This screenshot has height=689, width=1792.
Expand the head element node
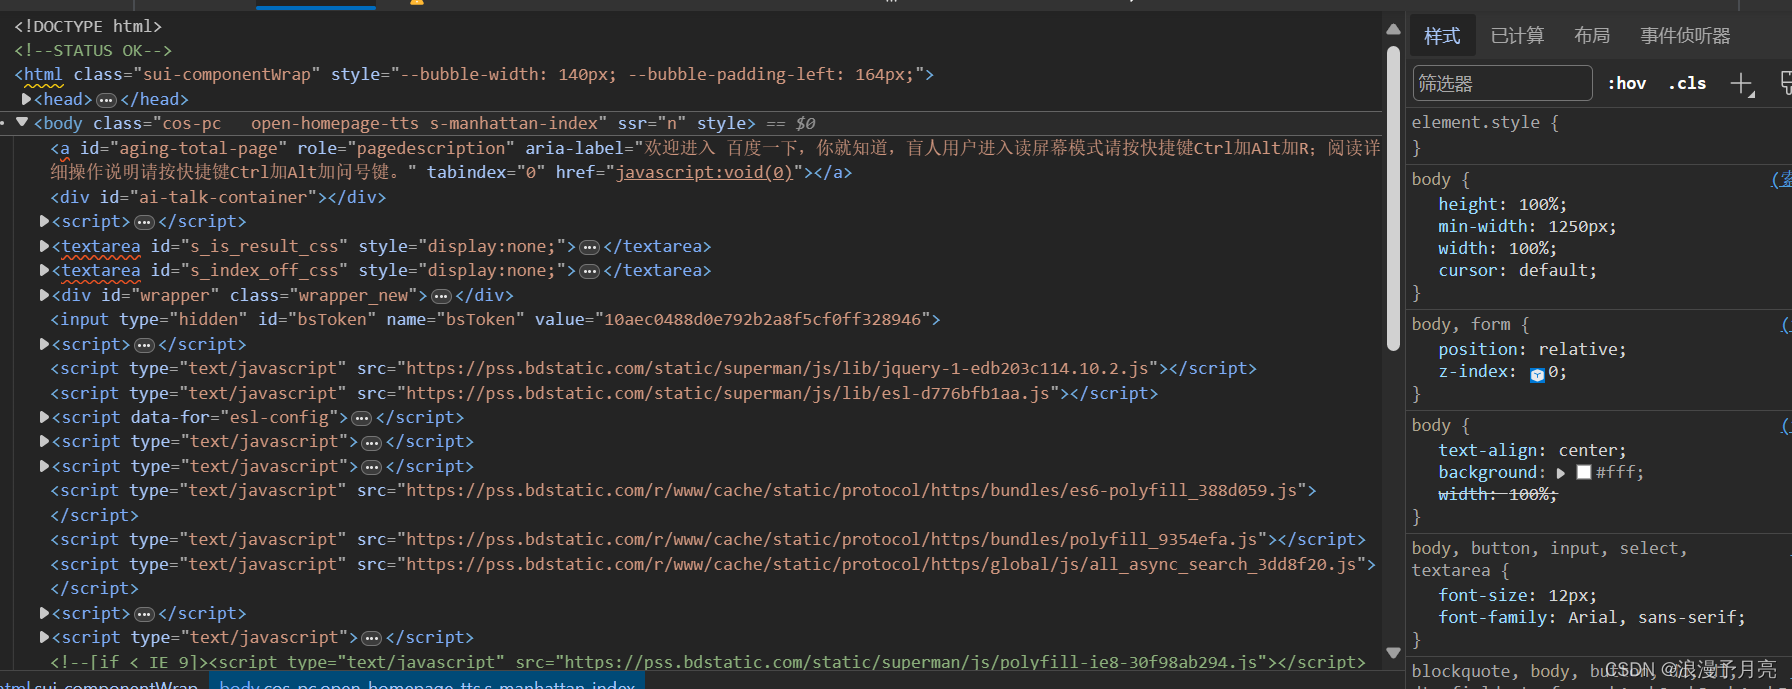pos(27,99)
